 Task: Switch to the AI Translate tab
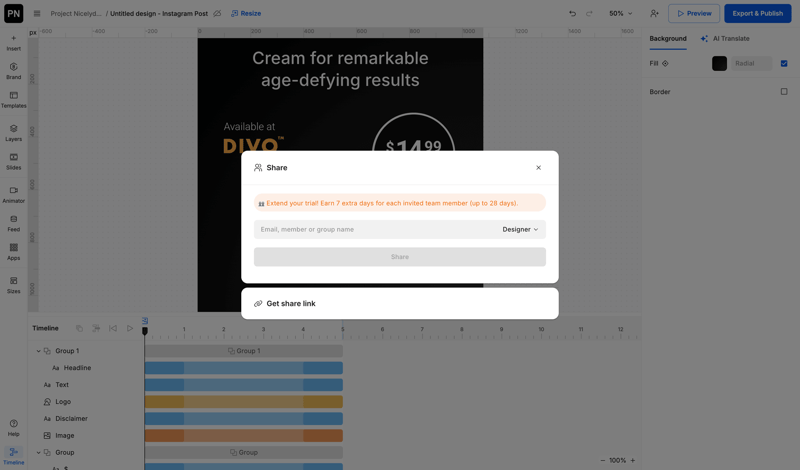[x=725, y=39]
